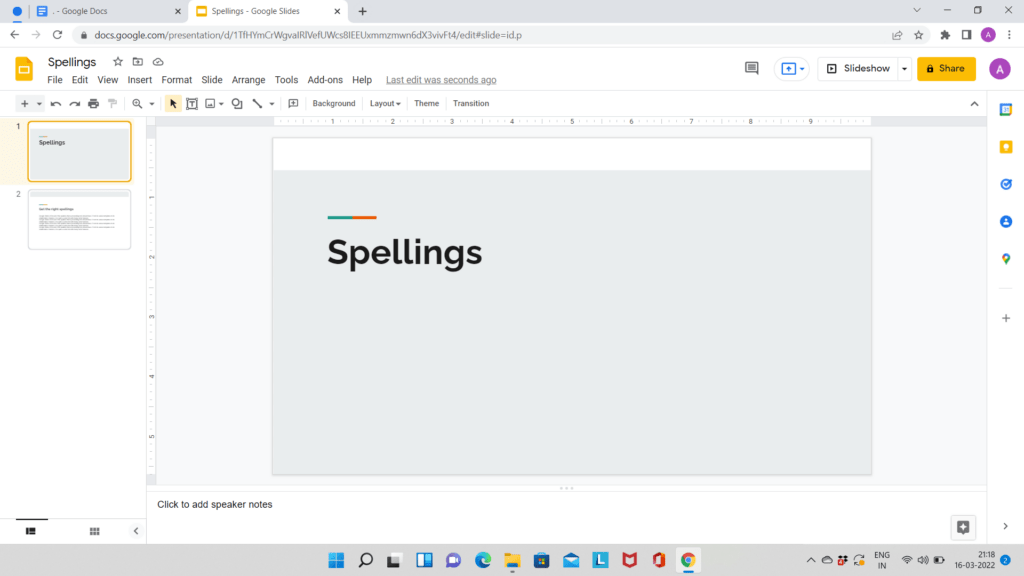Open the Layout dropdown
This screenshot has width=1024, height=576.
coord(384,103)
